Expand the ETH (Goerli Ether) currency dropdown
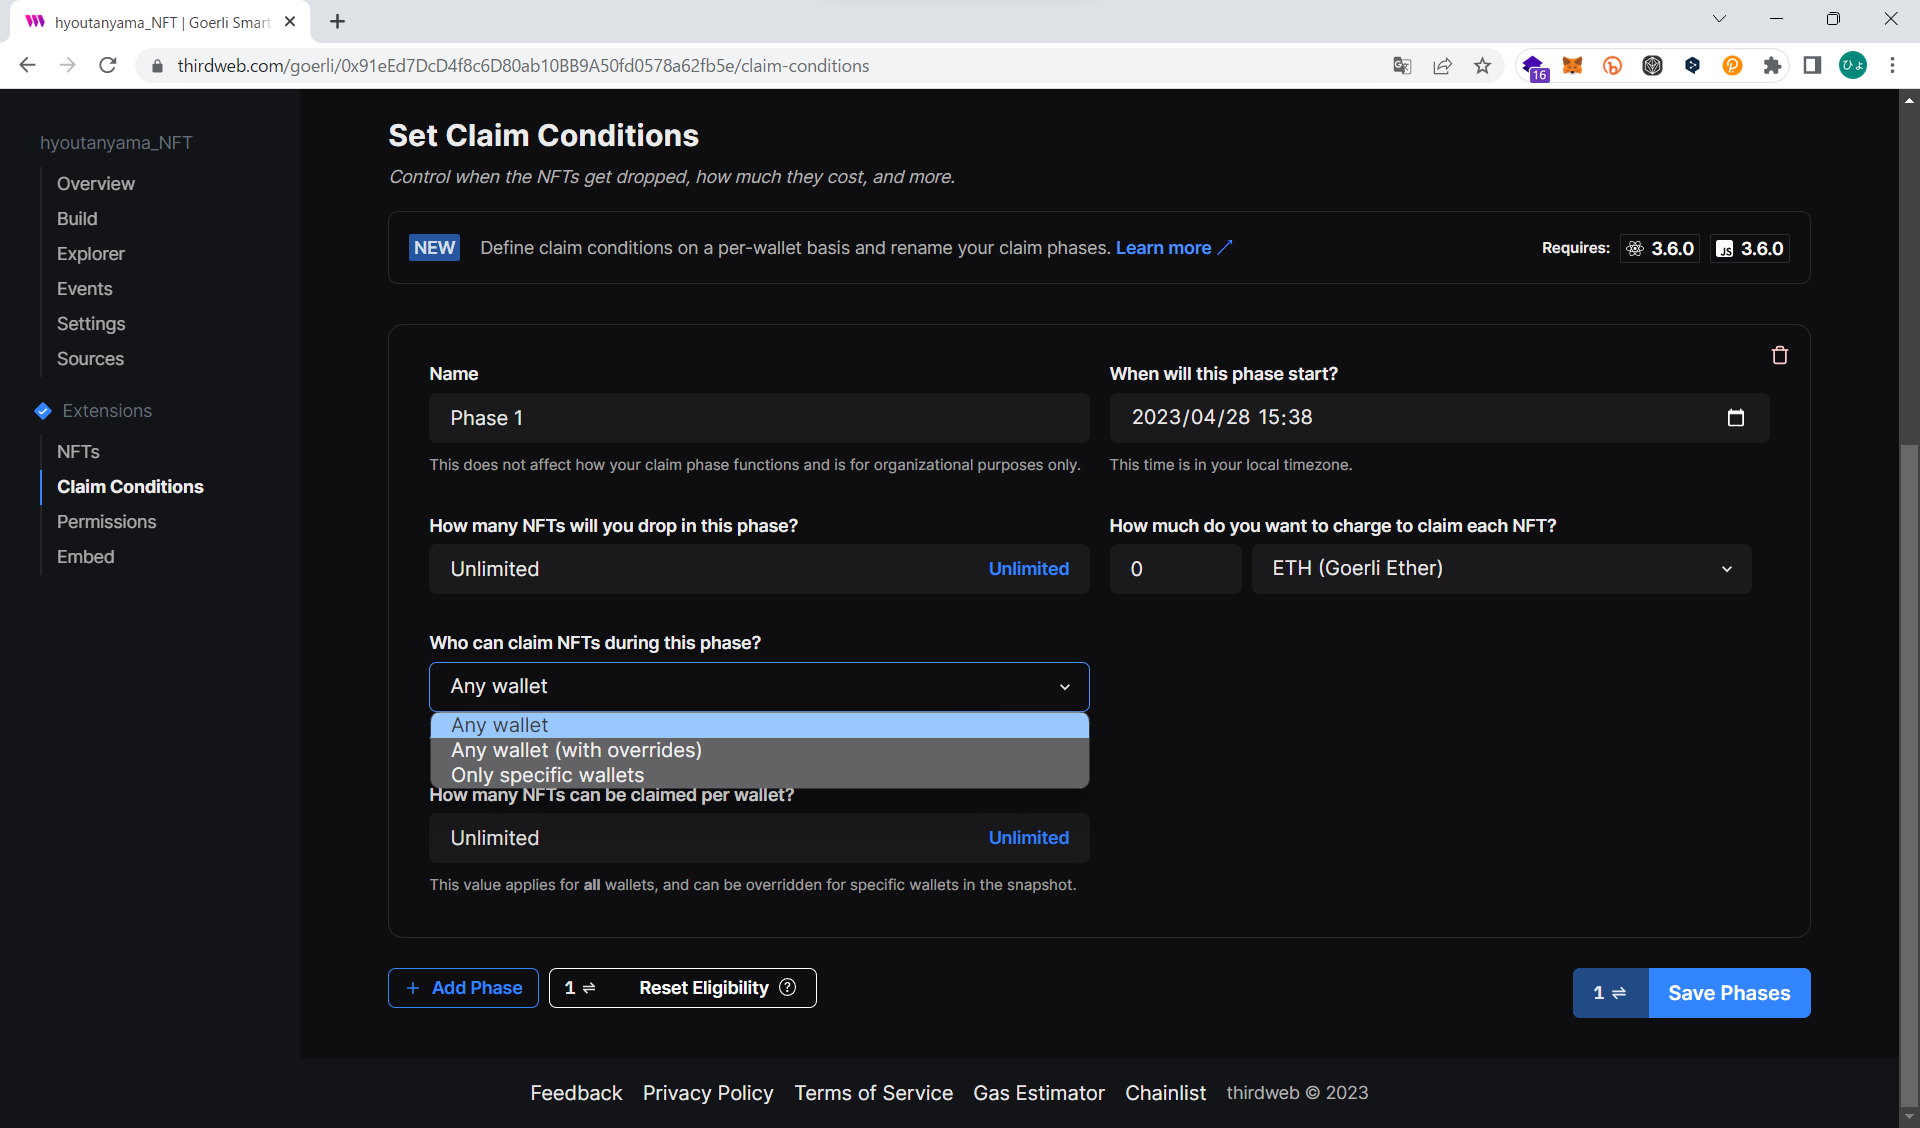The image size is (1920, 1128). [x=1500, y=569]
